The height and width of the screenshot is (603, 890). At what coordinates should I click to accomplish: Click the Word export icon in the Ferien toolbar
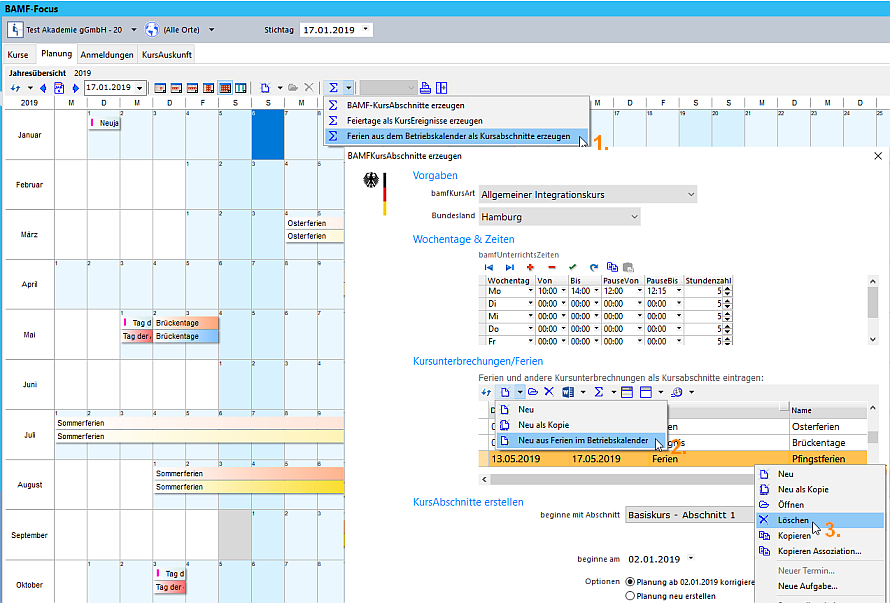coord(567,392)
